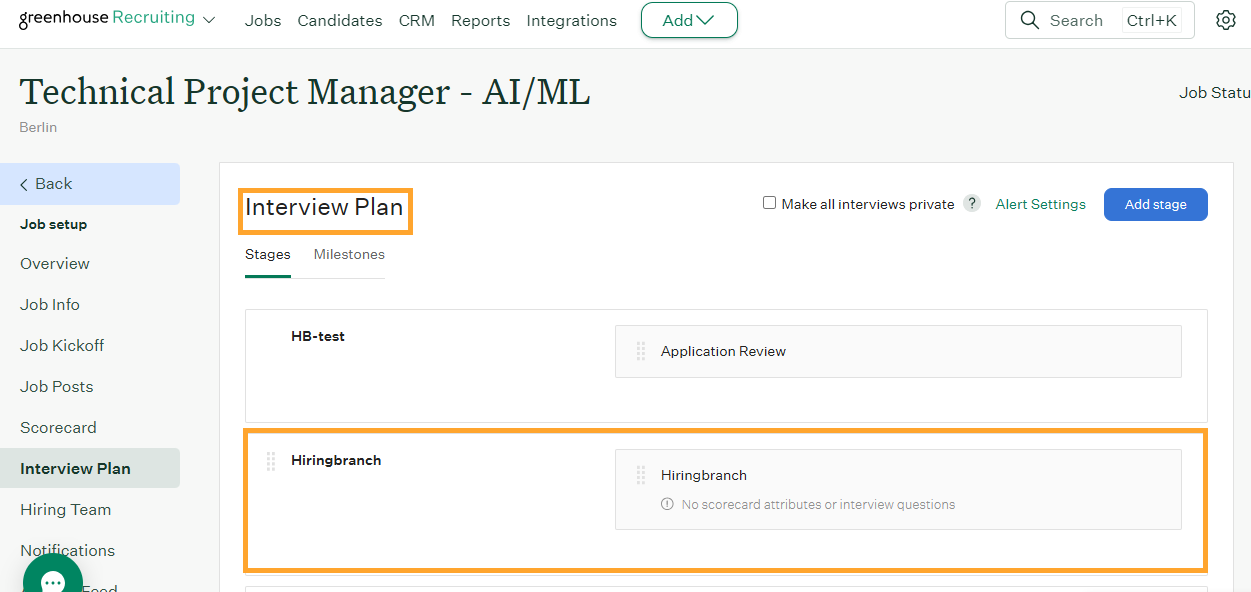Click the Greenhouse Recruiting logo
This screenshot has height=592, width=1251.
pos(106,19)
